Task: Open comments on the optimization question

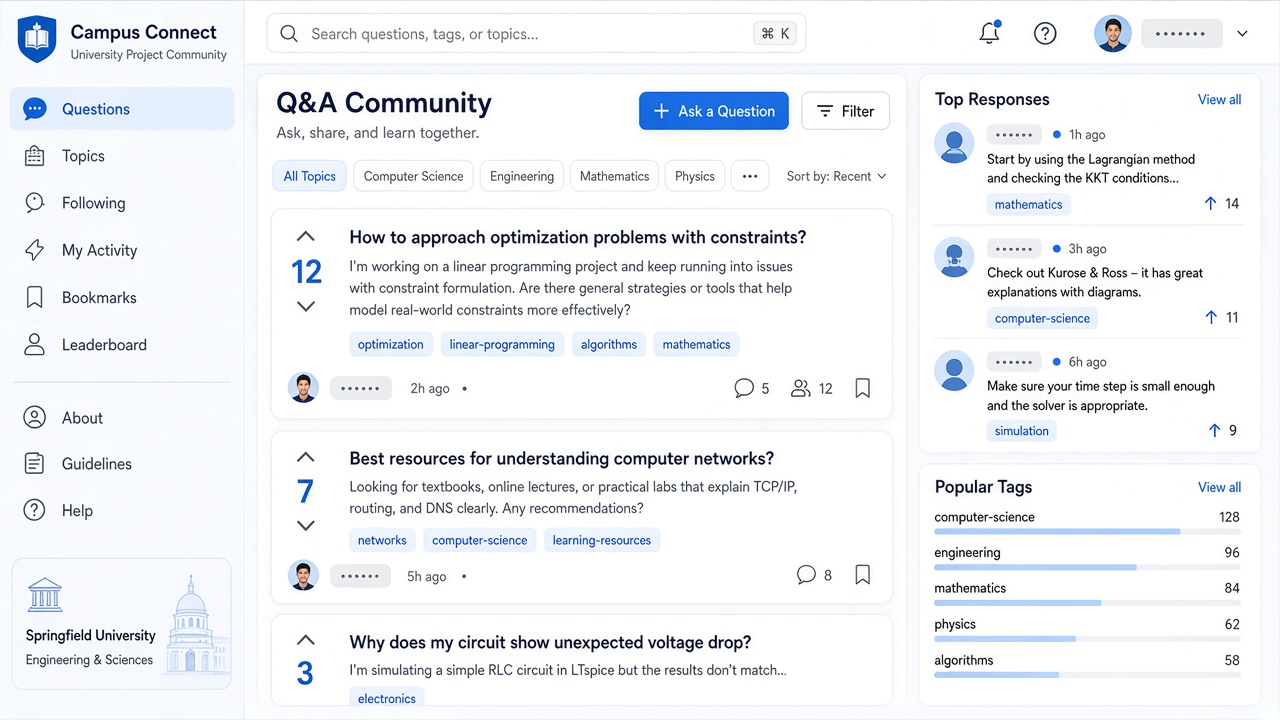Action: [x=752, y=388]
